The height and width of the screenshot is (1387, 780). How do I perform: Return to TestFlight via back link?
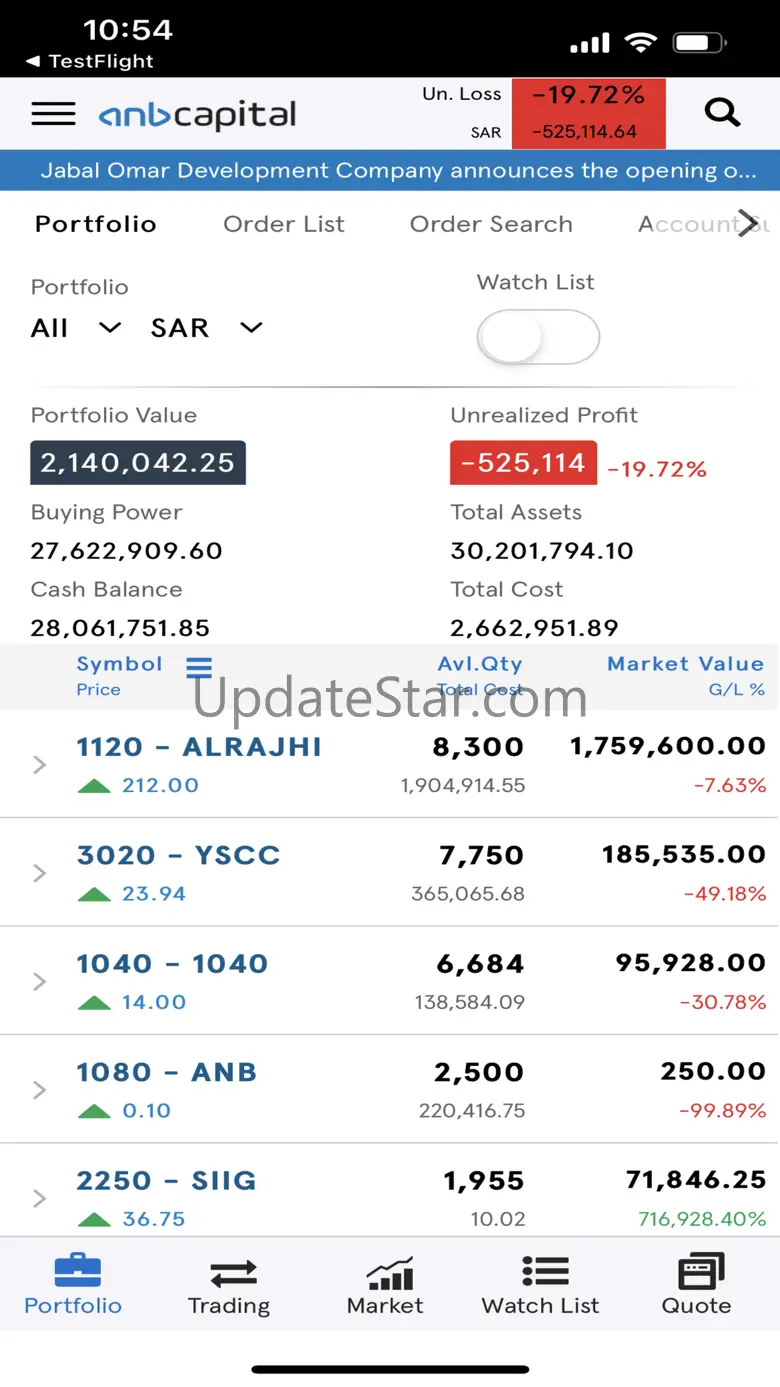pyautogui.click(x=89, y=61)
